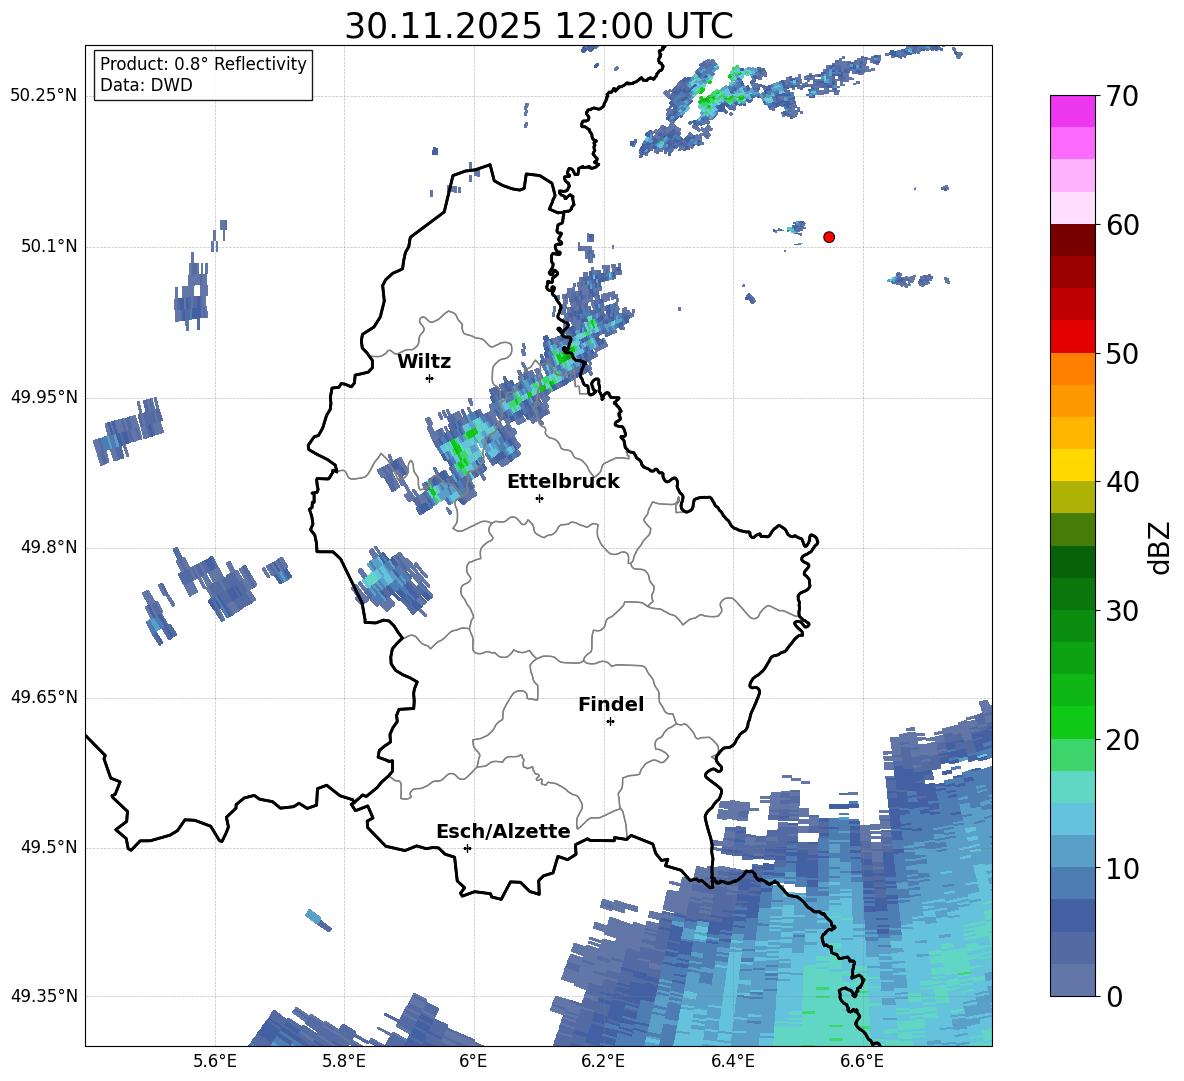Click the Findel location cross marker

click(610, 722)
